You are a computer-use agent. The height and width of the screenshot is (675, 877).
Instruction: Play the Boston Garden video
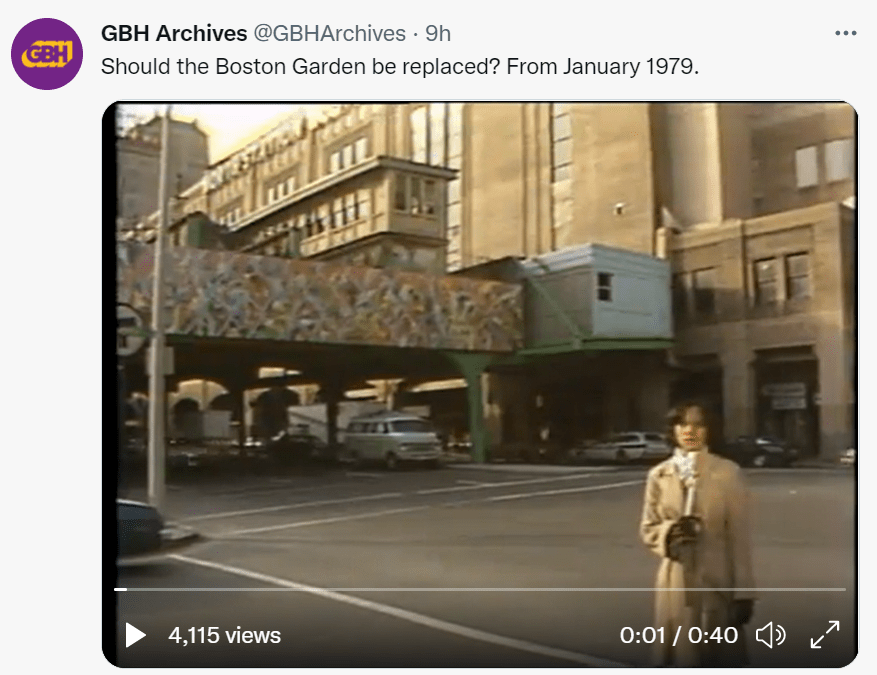pyautogui.click(x=135, y=635)
